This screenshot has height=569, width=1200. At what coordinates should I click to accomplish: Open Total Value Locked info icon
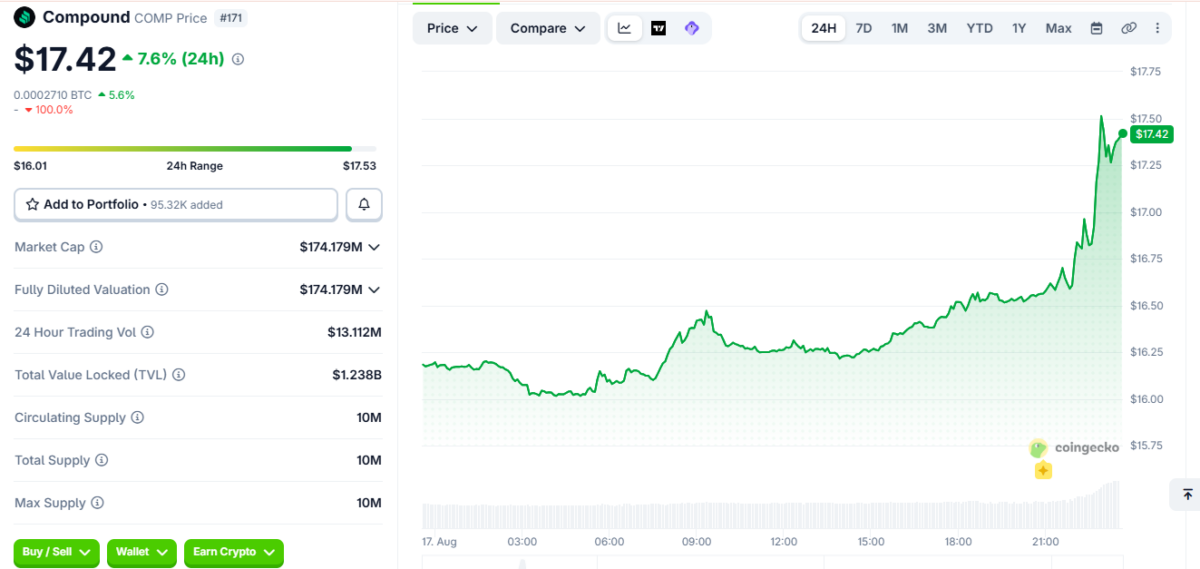point(178,375)
